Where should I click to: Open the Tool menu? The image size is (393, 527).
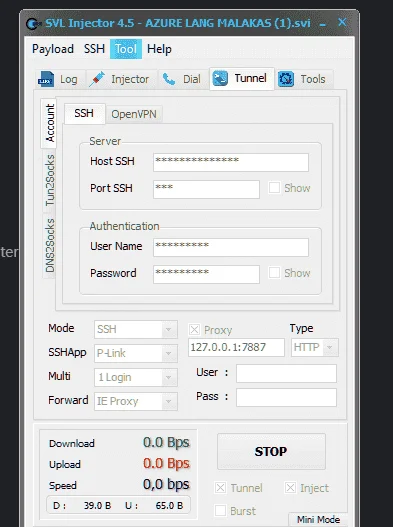pyautogui.click(x=126, y=49)
